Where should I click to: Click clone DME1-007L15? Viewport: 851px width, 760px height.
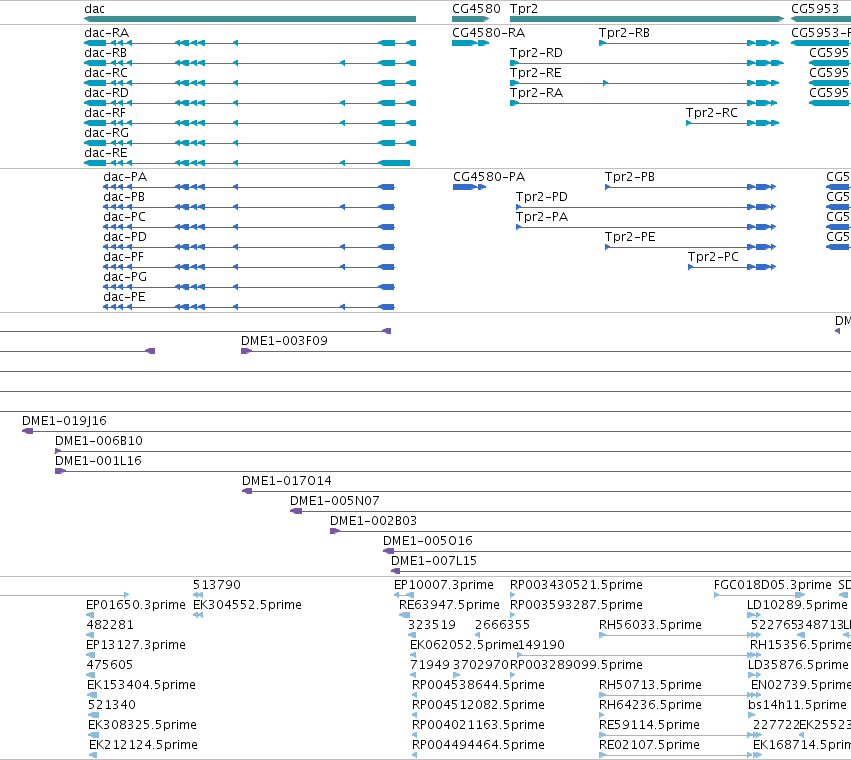click(434, 561)
